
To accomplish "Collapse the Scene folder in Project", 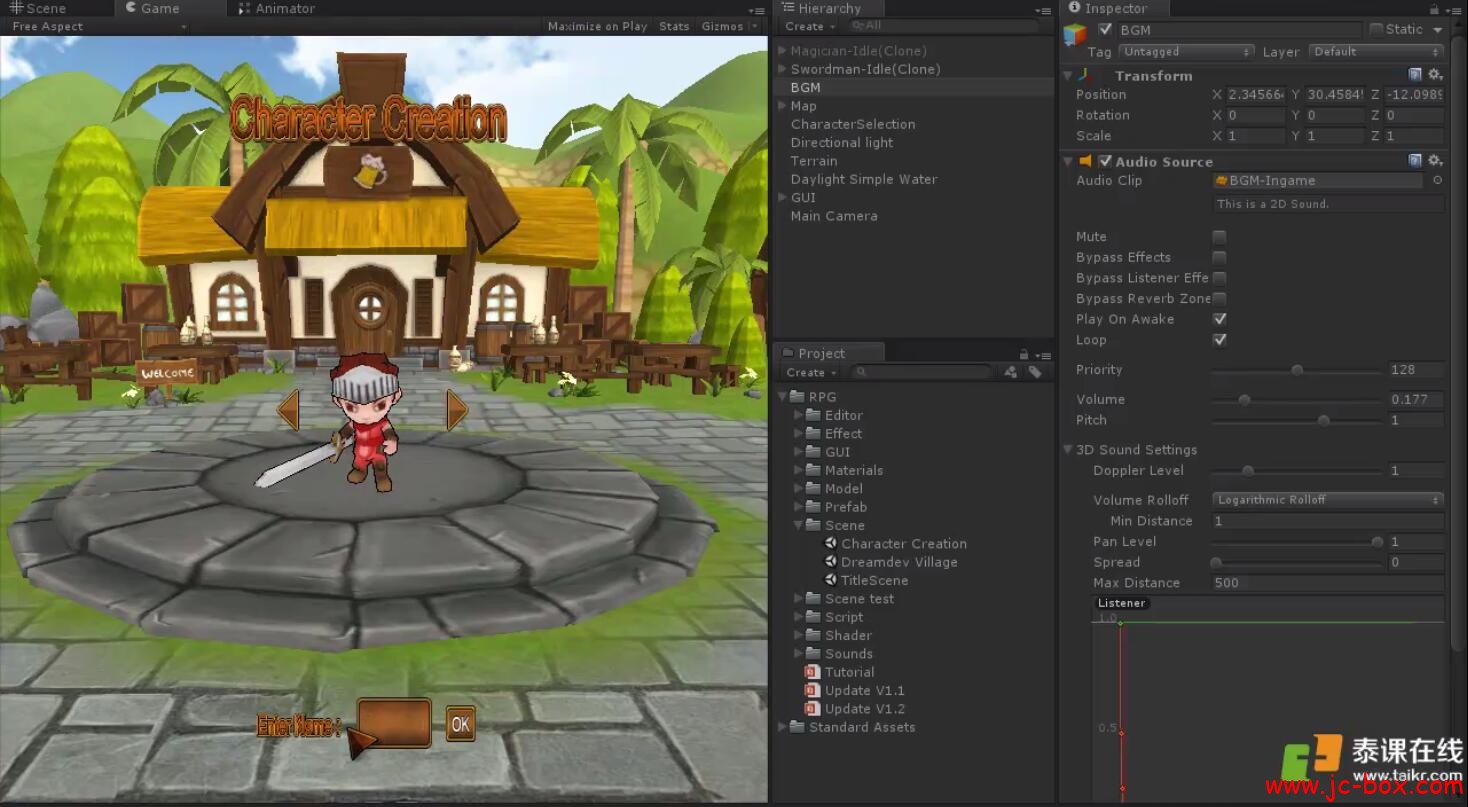I will point(799,525).
